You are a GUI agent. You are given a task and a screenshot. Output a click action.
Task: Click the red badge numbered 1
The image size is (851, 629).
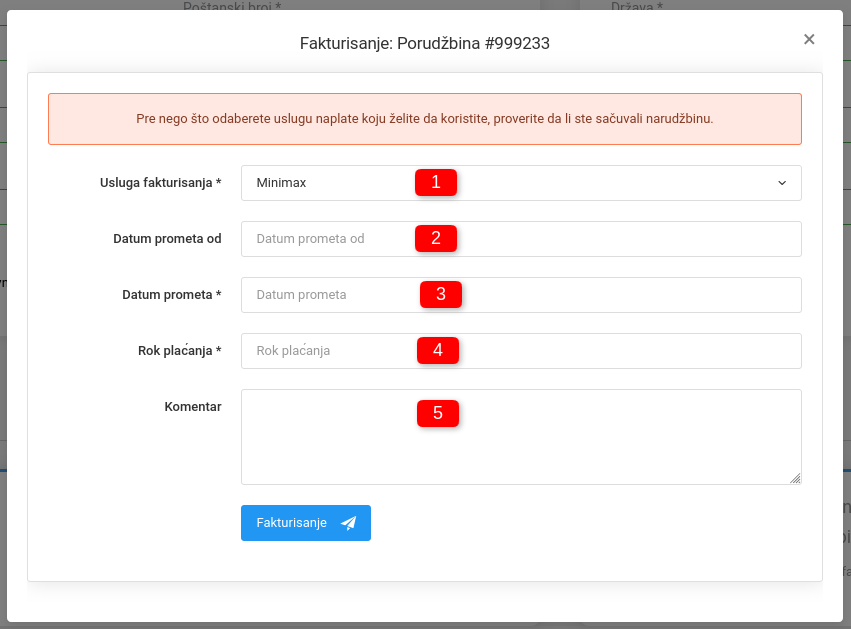(436, 182)
